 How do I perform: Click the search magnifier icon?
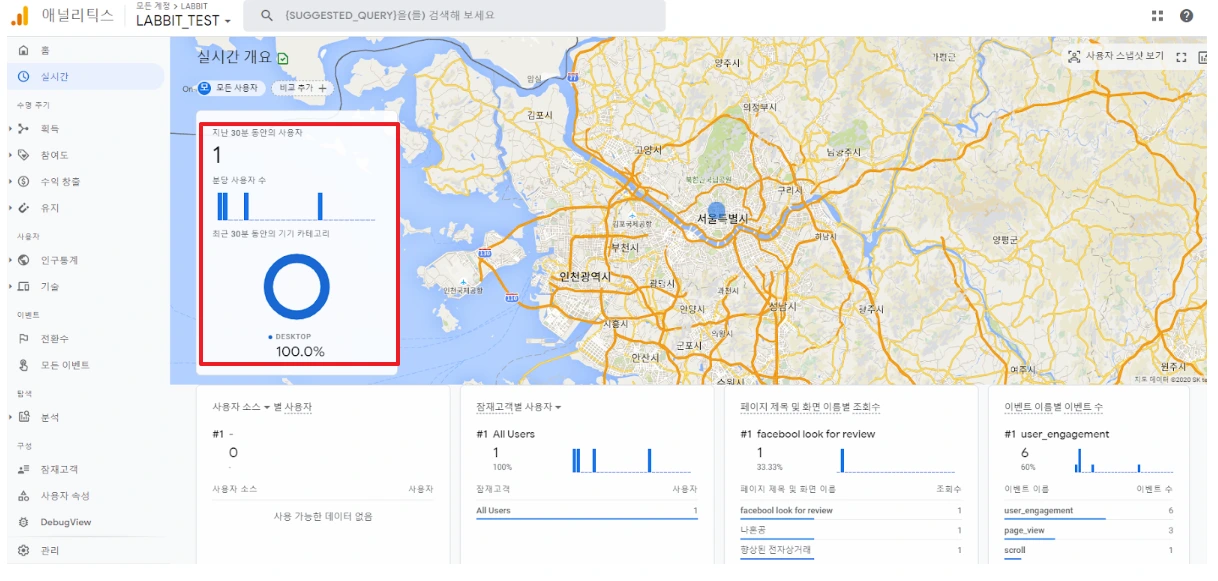pos(266,15)
